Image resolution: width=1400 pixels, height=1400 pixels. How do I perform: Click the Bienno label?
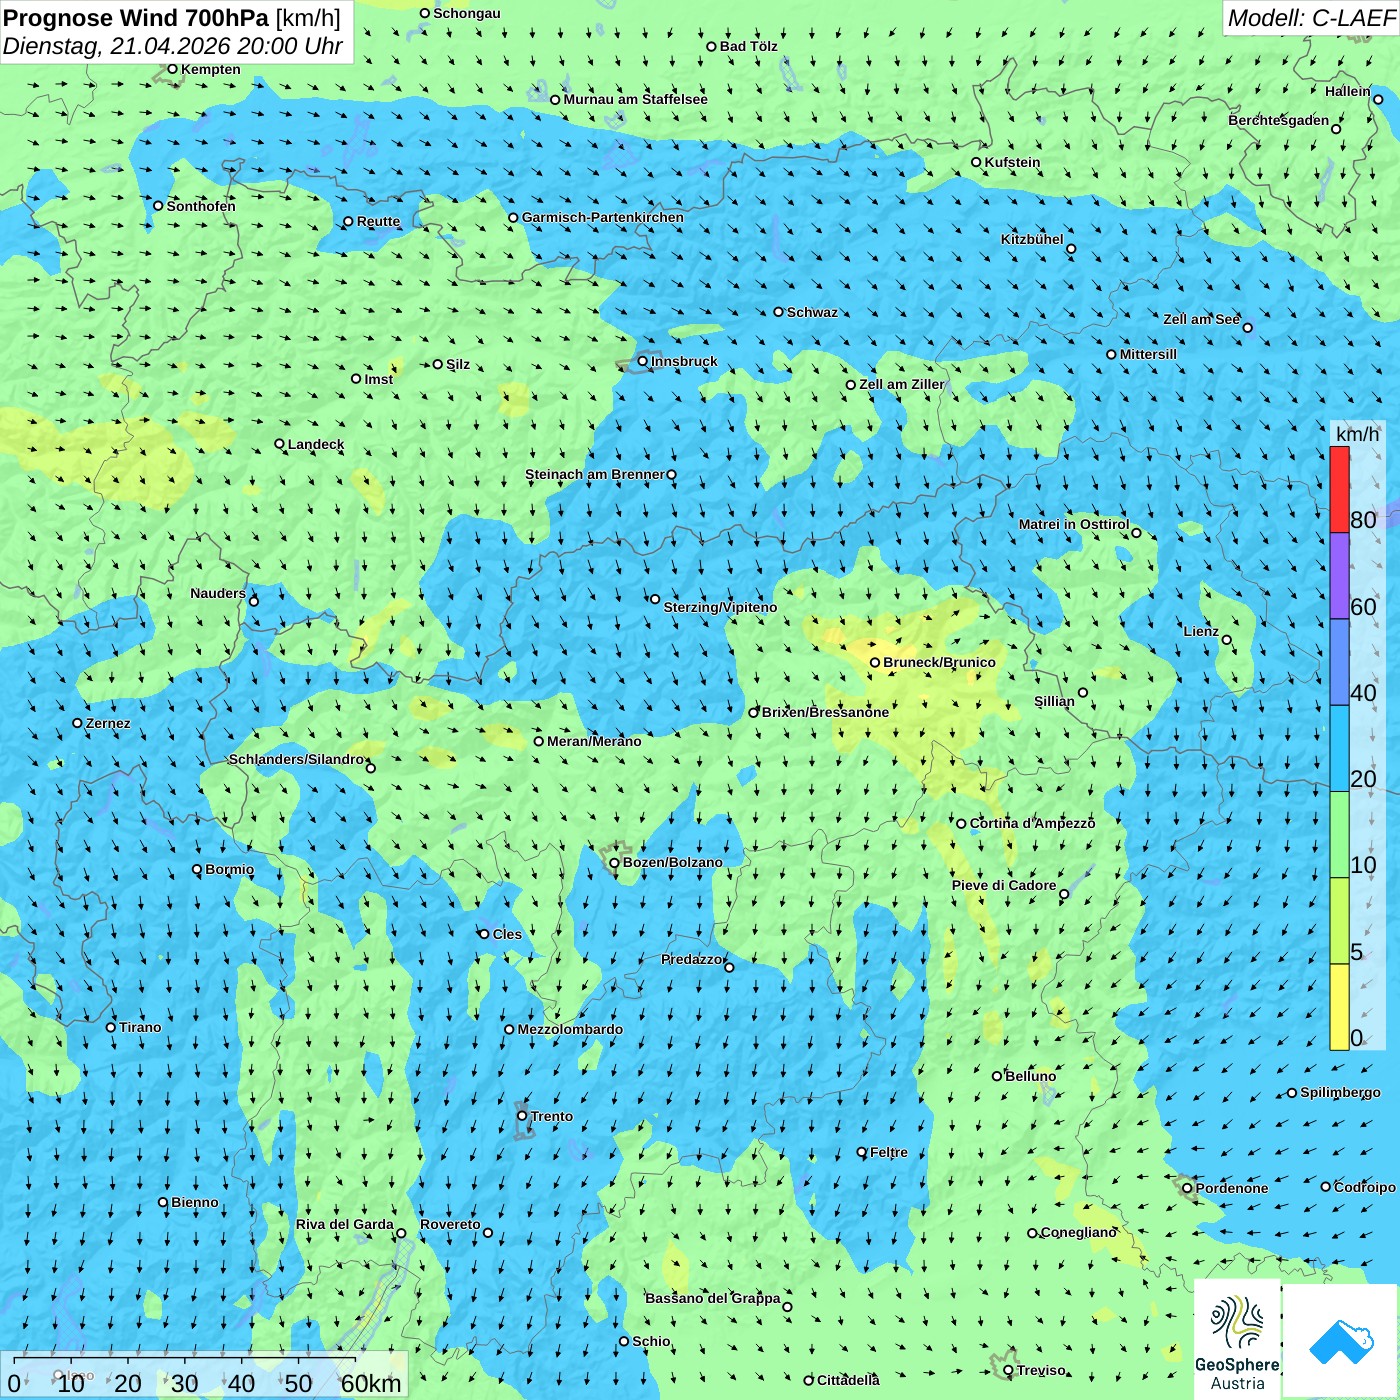point(194,1202)
